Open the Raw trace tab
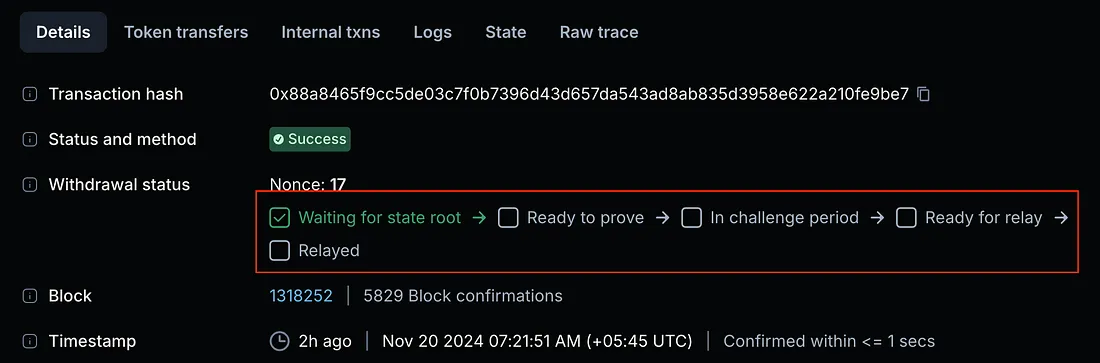Image resolution: width=1100 pixels, height=363 pixels. (599, 32)
